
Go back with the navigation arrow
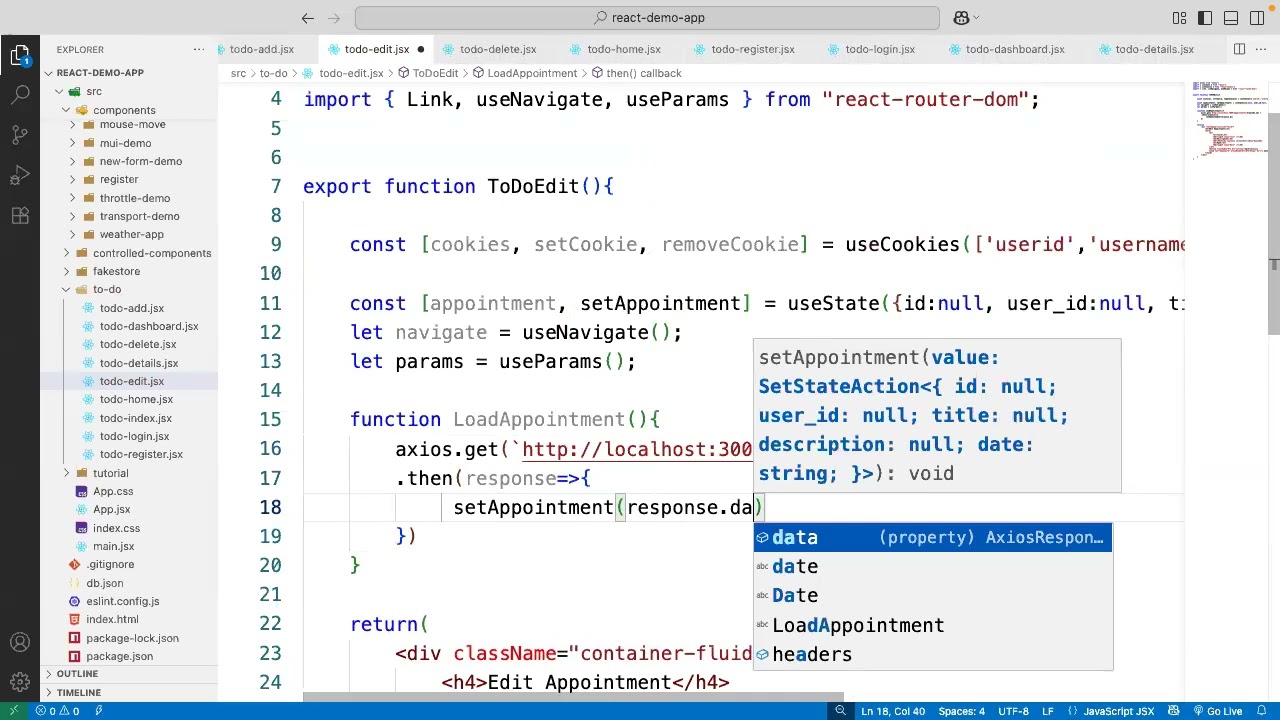coord(308,18)
